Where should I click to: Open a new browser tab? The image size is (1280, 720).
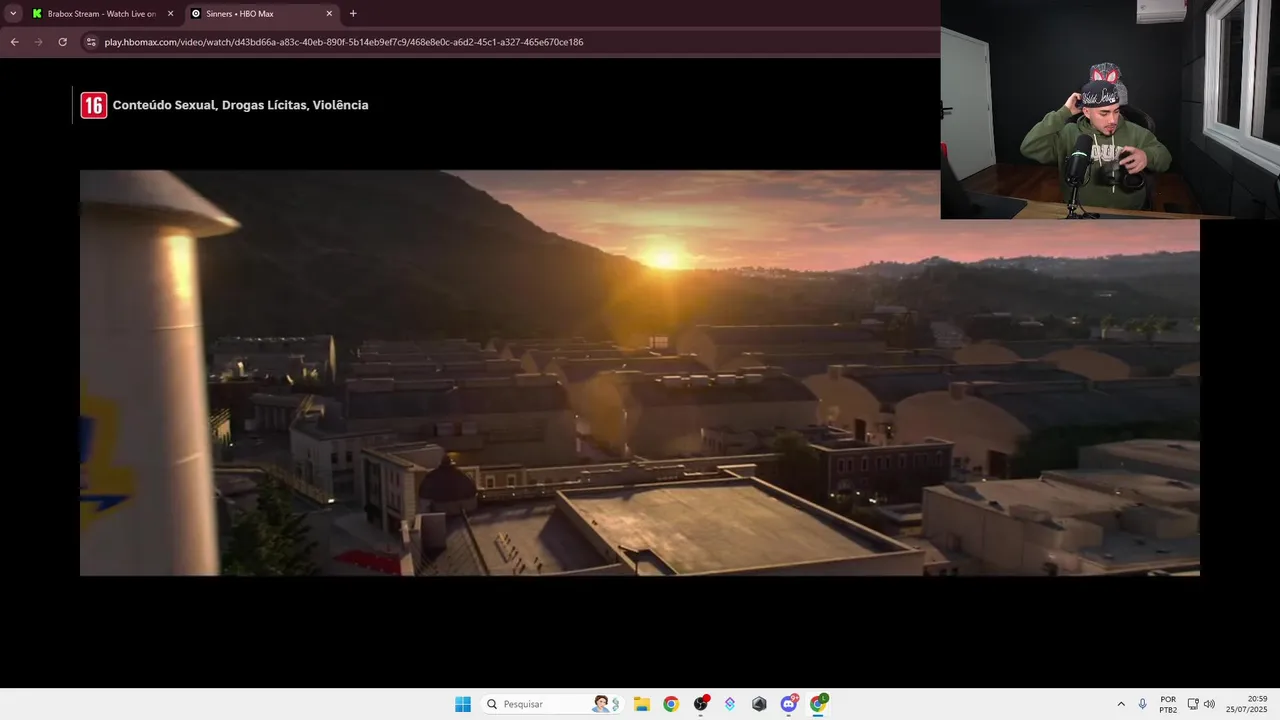point(353,14)
